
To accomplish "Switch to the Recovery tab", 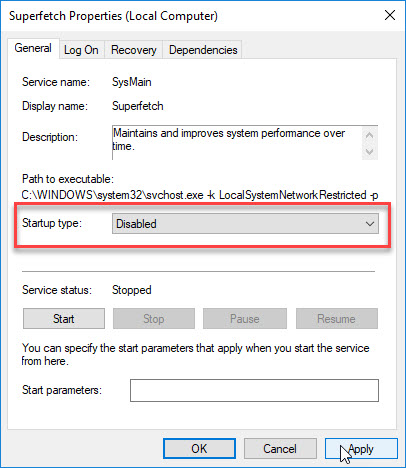I will coord(133,50).
